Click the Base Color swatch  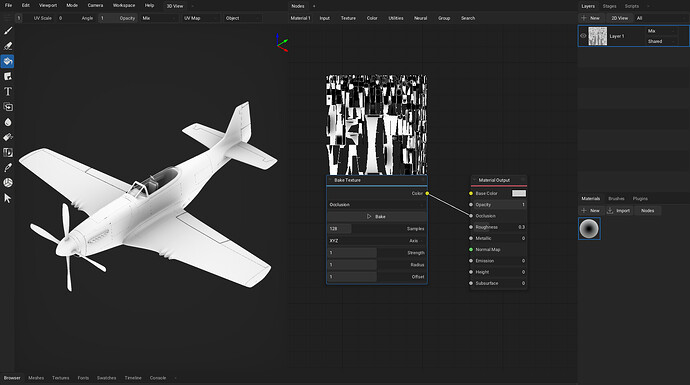click(x=519, y=194)
